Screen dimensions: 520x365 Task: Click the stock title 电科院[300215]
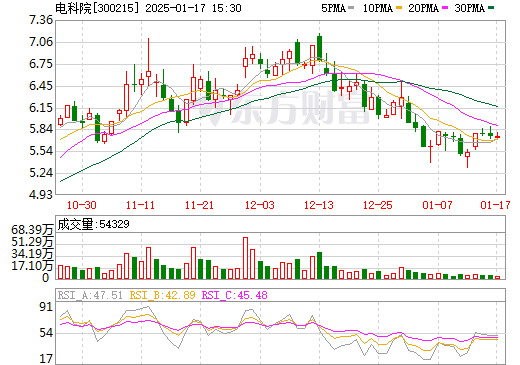click(97, 8)
